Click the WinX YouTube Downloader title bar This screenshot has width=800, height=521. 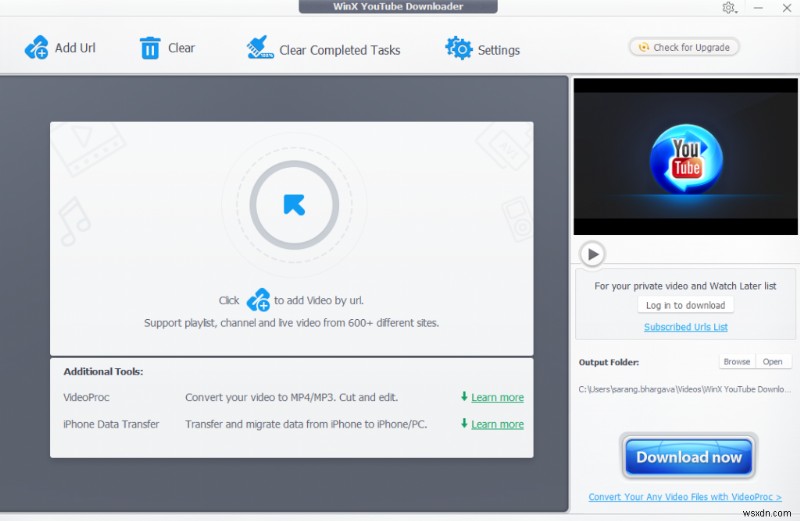point(398,7)
